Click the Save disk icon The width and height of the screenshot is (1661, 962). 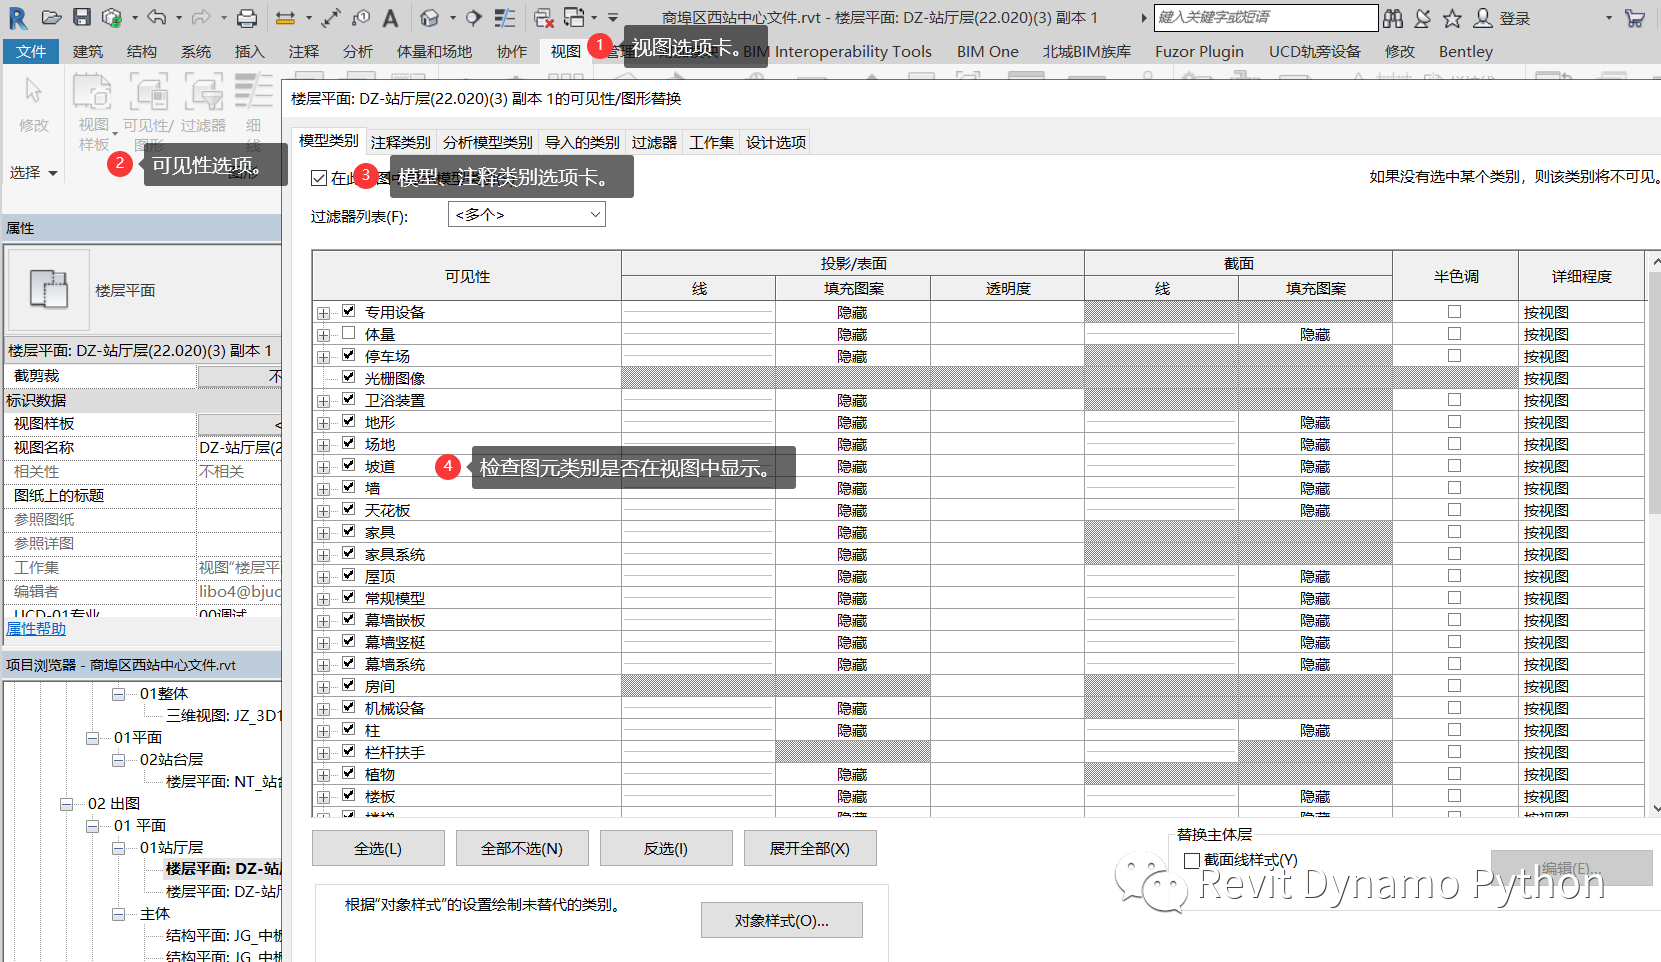(x=82, y=17)
